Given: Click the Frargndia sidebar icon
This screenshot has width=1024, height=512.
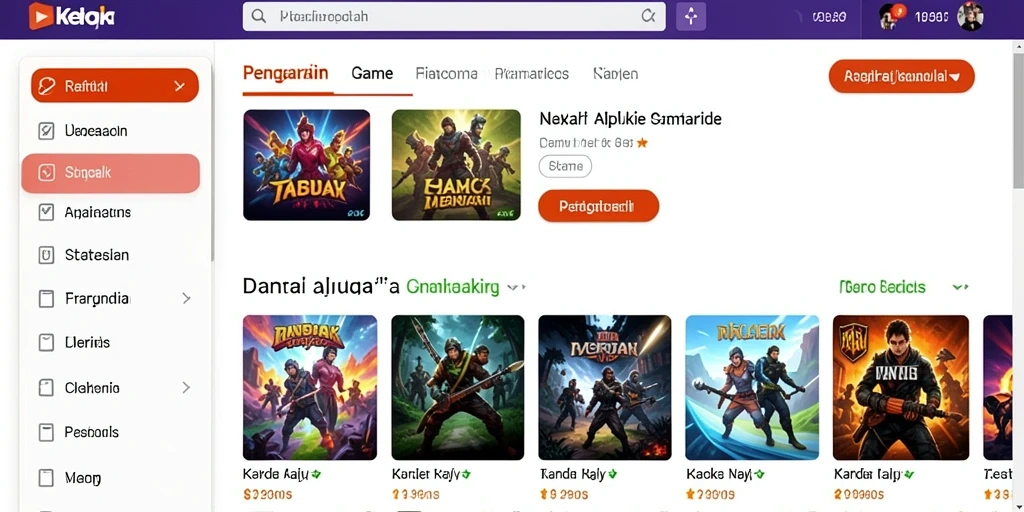Looking at the screenshot, I should 46,298.
